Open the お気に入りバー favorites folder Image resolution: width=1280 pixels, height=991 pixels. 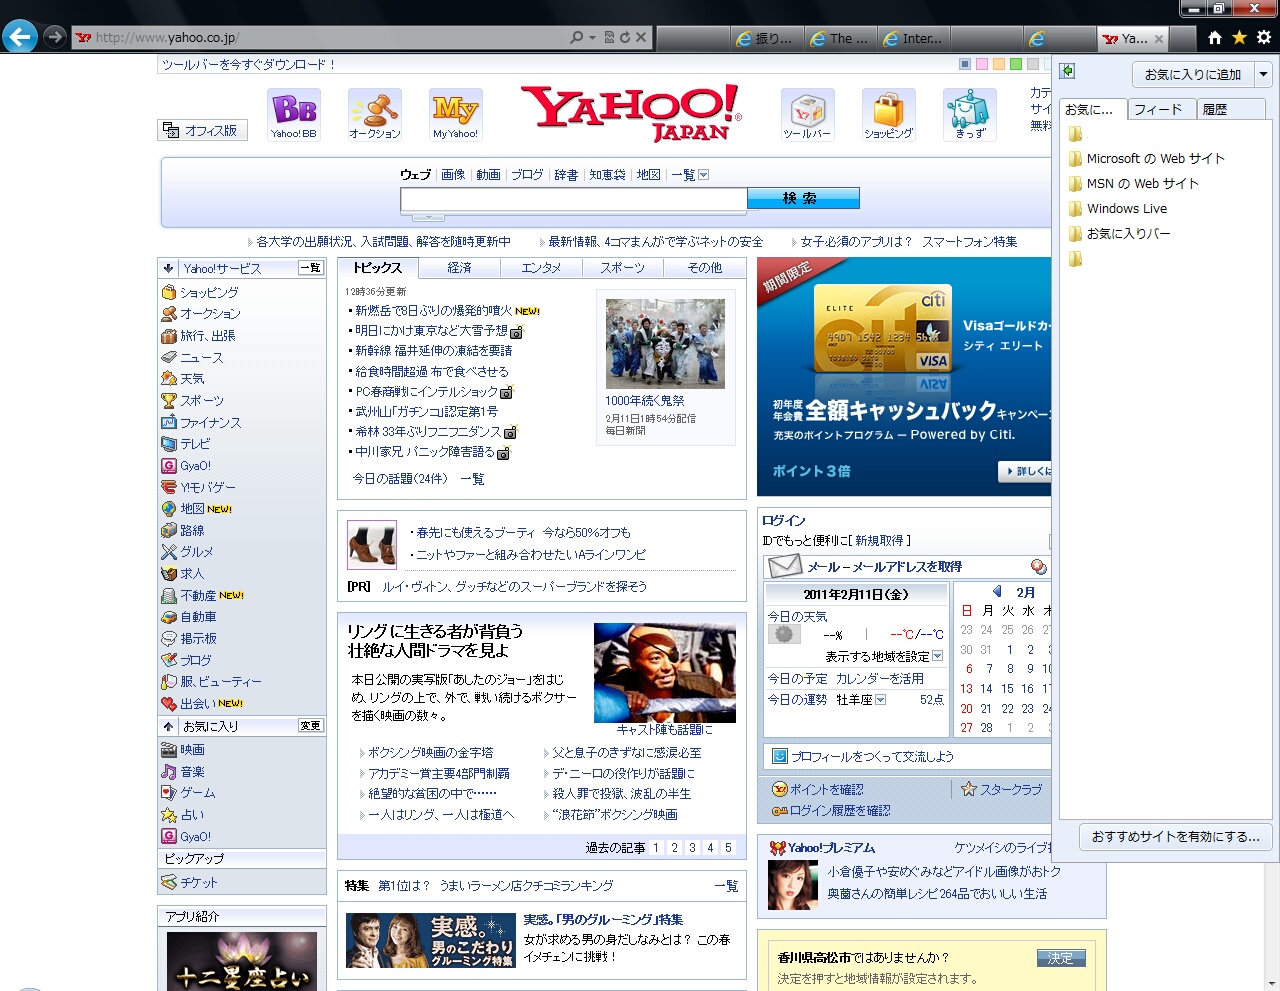point(1118,234)
